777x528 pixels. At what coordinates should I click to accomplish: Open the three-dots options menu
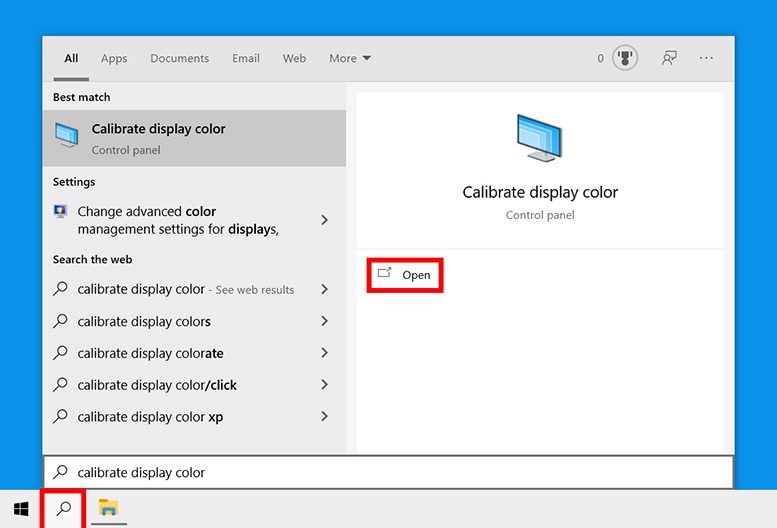[x=707, y=58]
